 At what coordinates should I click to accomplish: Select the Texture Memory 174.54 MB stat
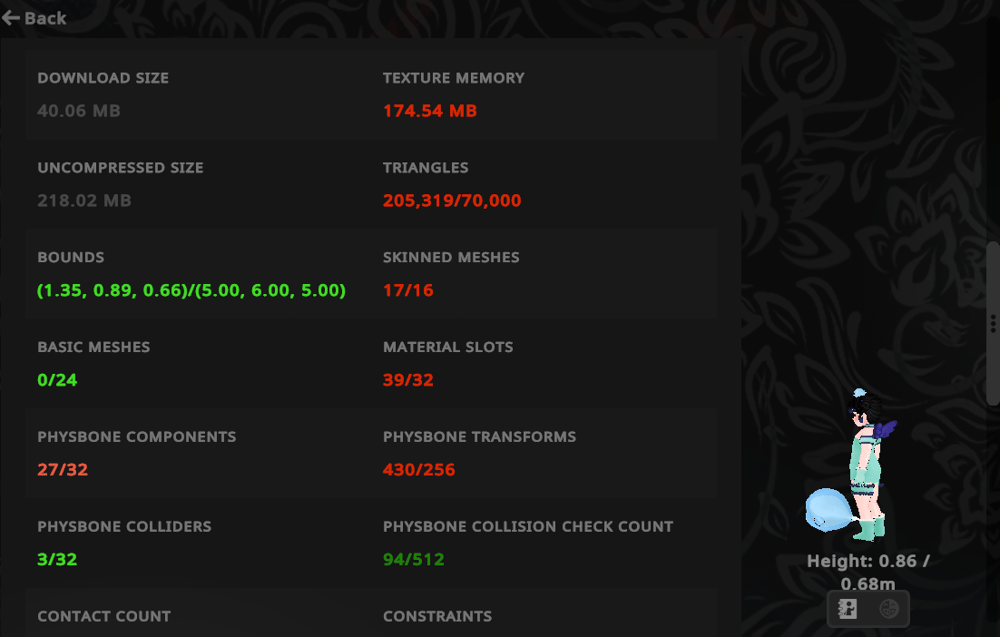pos(430,111)
